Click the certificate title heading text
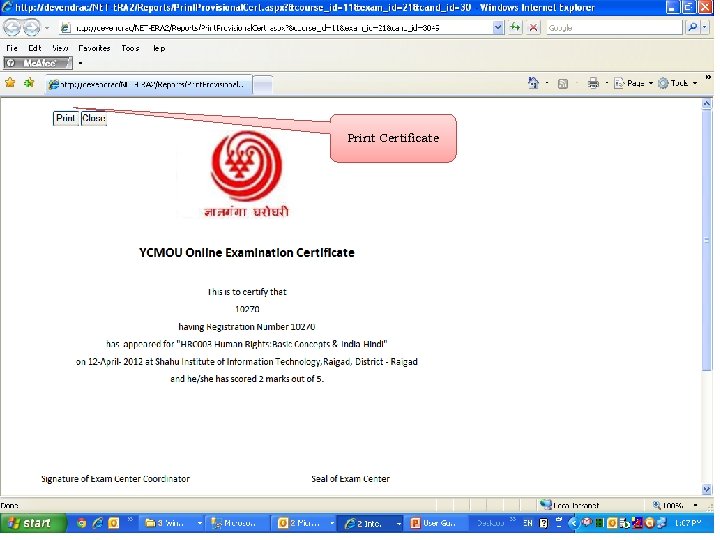 (x=247, y=253)
